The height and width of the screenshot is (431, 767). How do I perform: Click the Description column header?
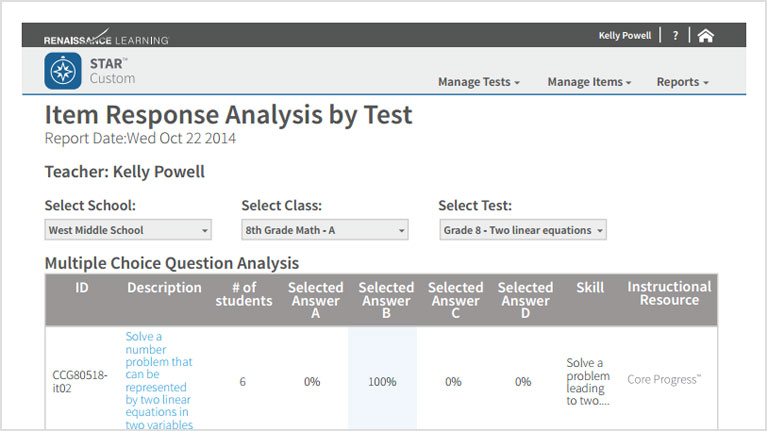[164, 288]
